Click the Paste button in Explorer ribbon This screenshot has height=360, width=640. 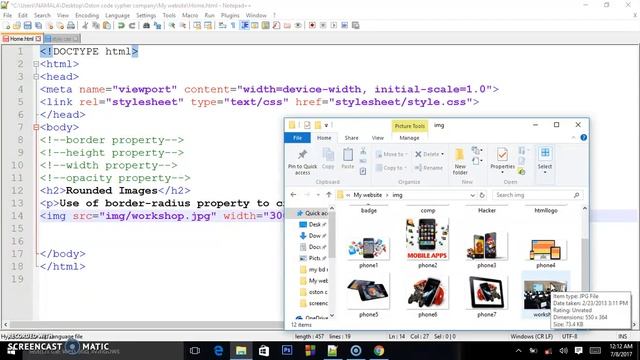click(348, 159)
